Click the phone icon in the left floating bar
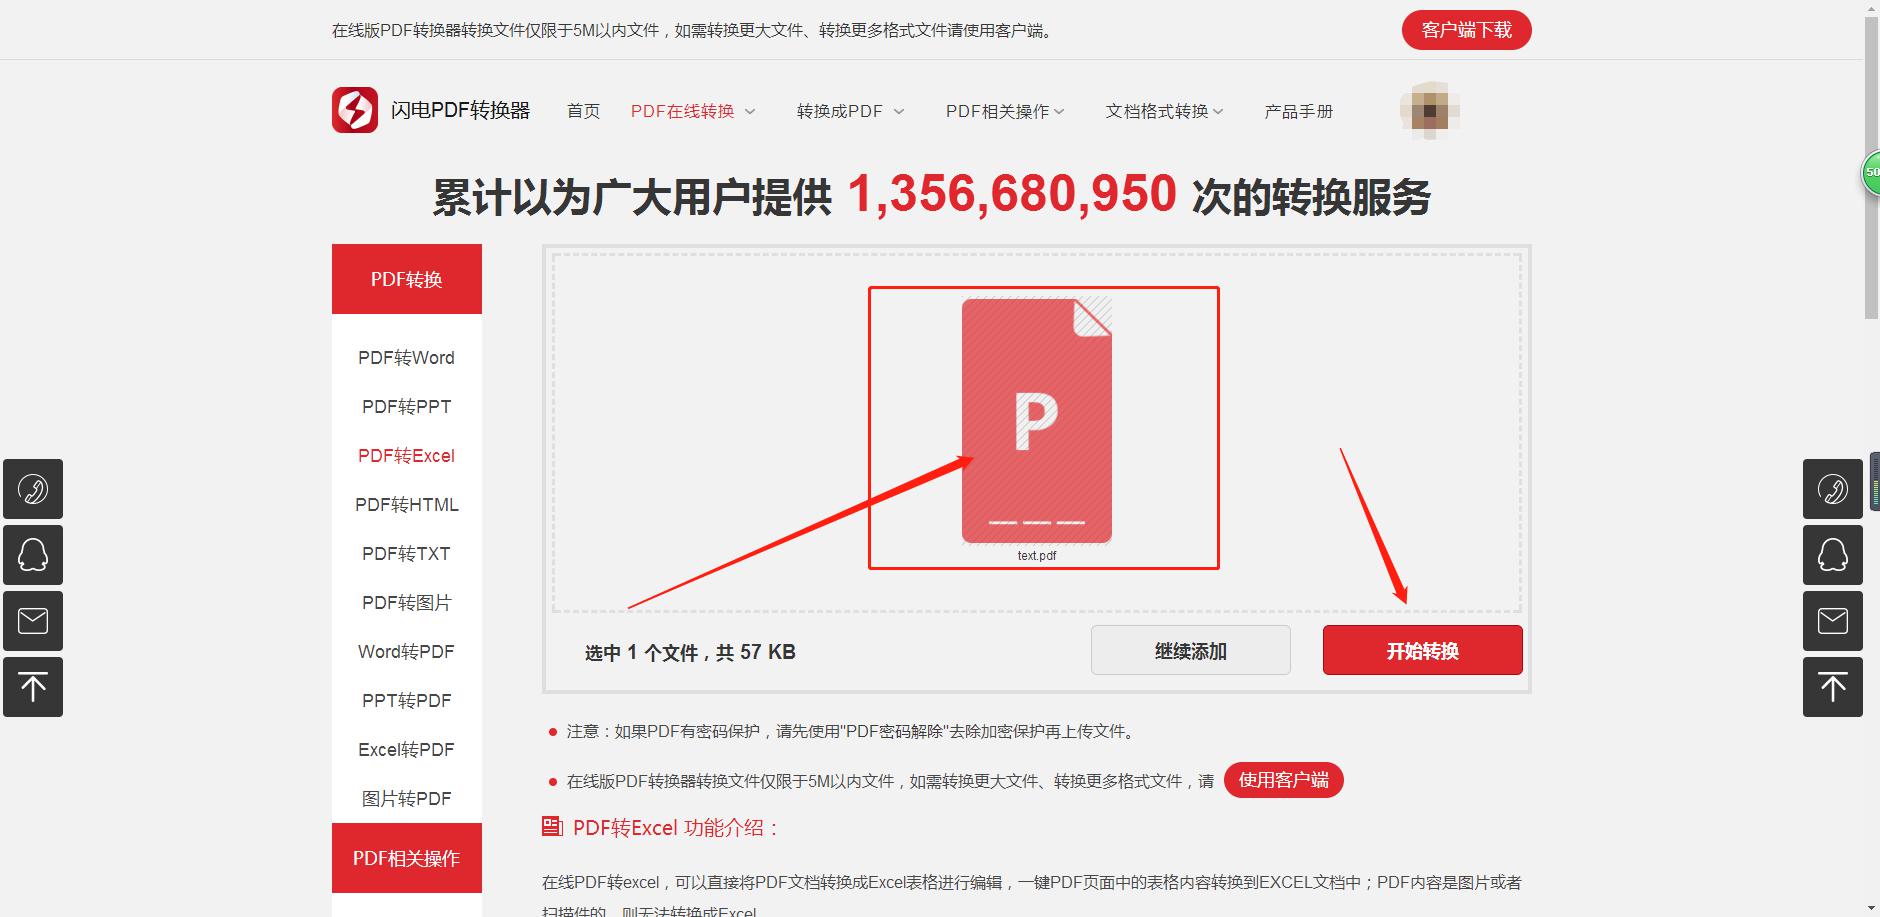This screenshot has width=1880, height=917. (x=33, y=489)
